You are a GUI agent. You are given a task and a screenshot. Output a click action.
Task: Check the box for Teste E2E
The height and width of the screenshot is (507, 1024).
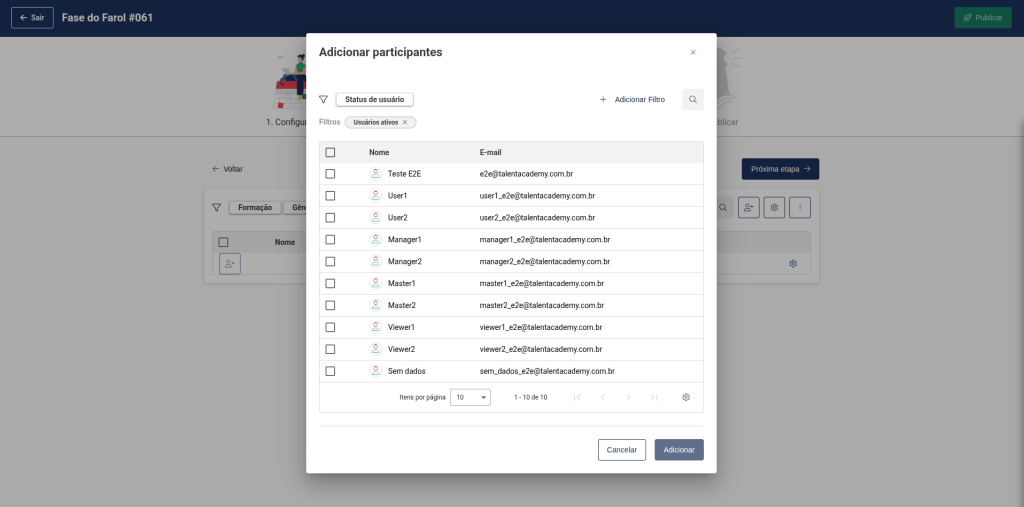point(330,174)
